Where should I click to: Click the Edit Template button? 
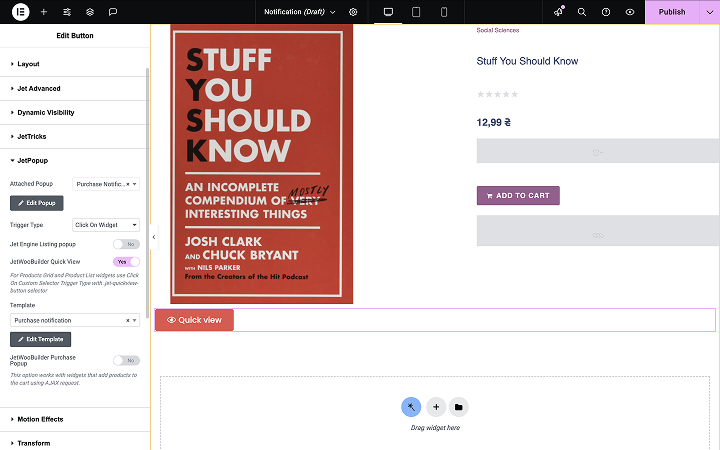pos(40,339)
